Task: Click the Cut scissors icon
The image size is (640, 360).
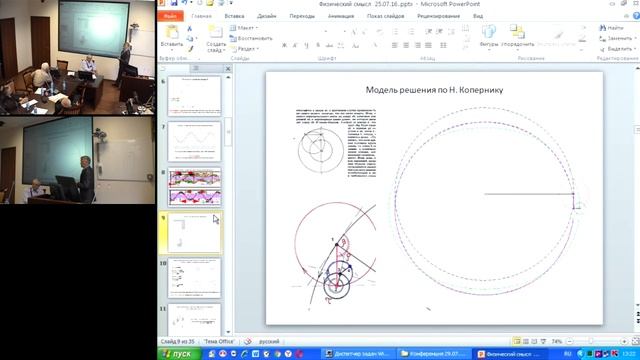Action: 189,29
